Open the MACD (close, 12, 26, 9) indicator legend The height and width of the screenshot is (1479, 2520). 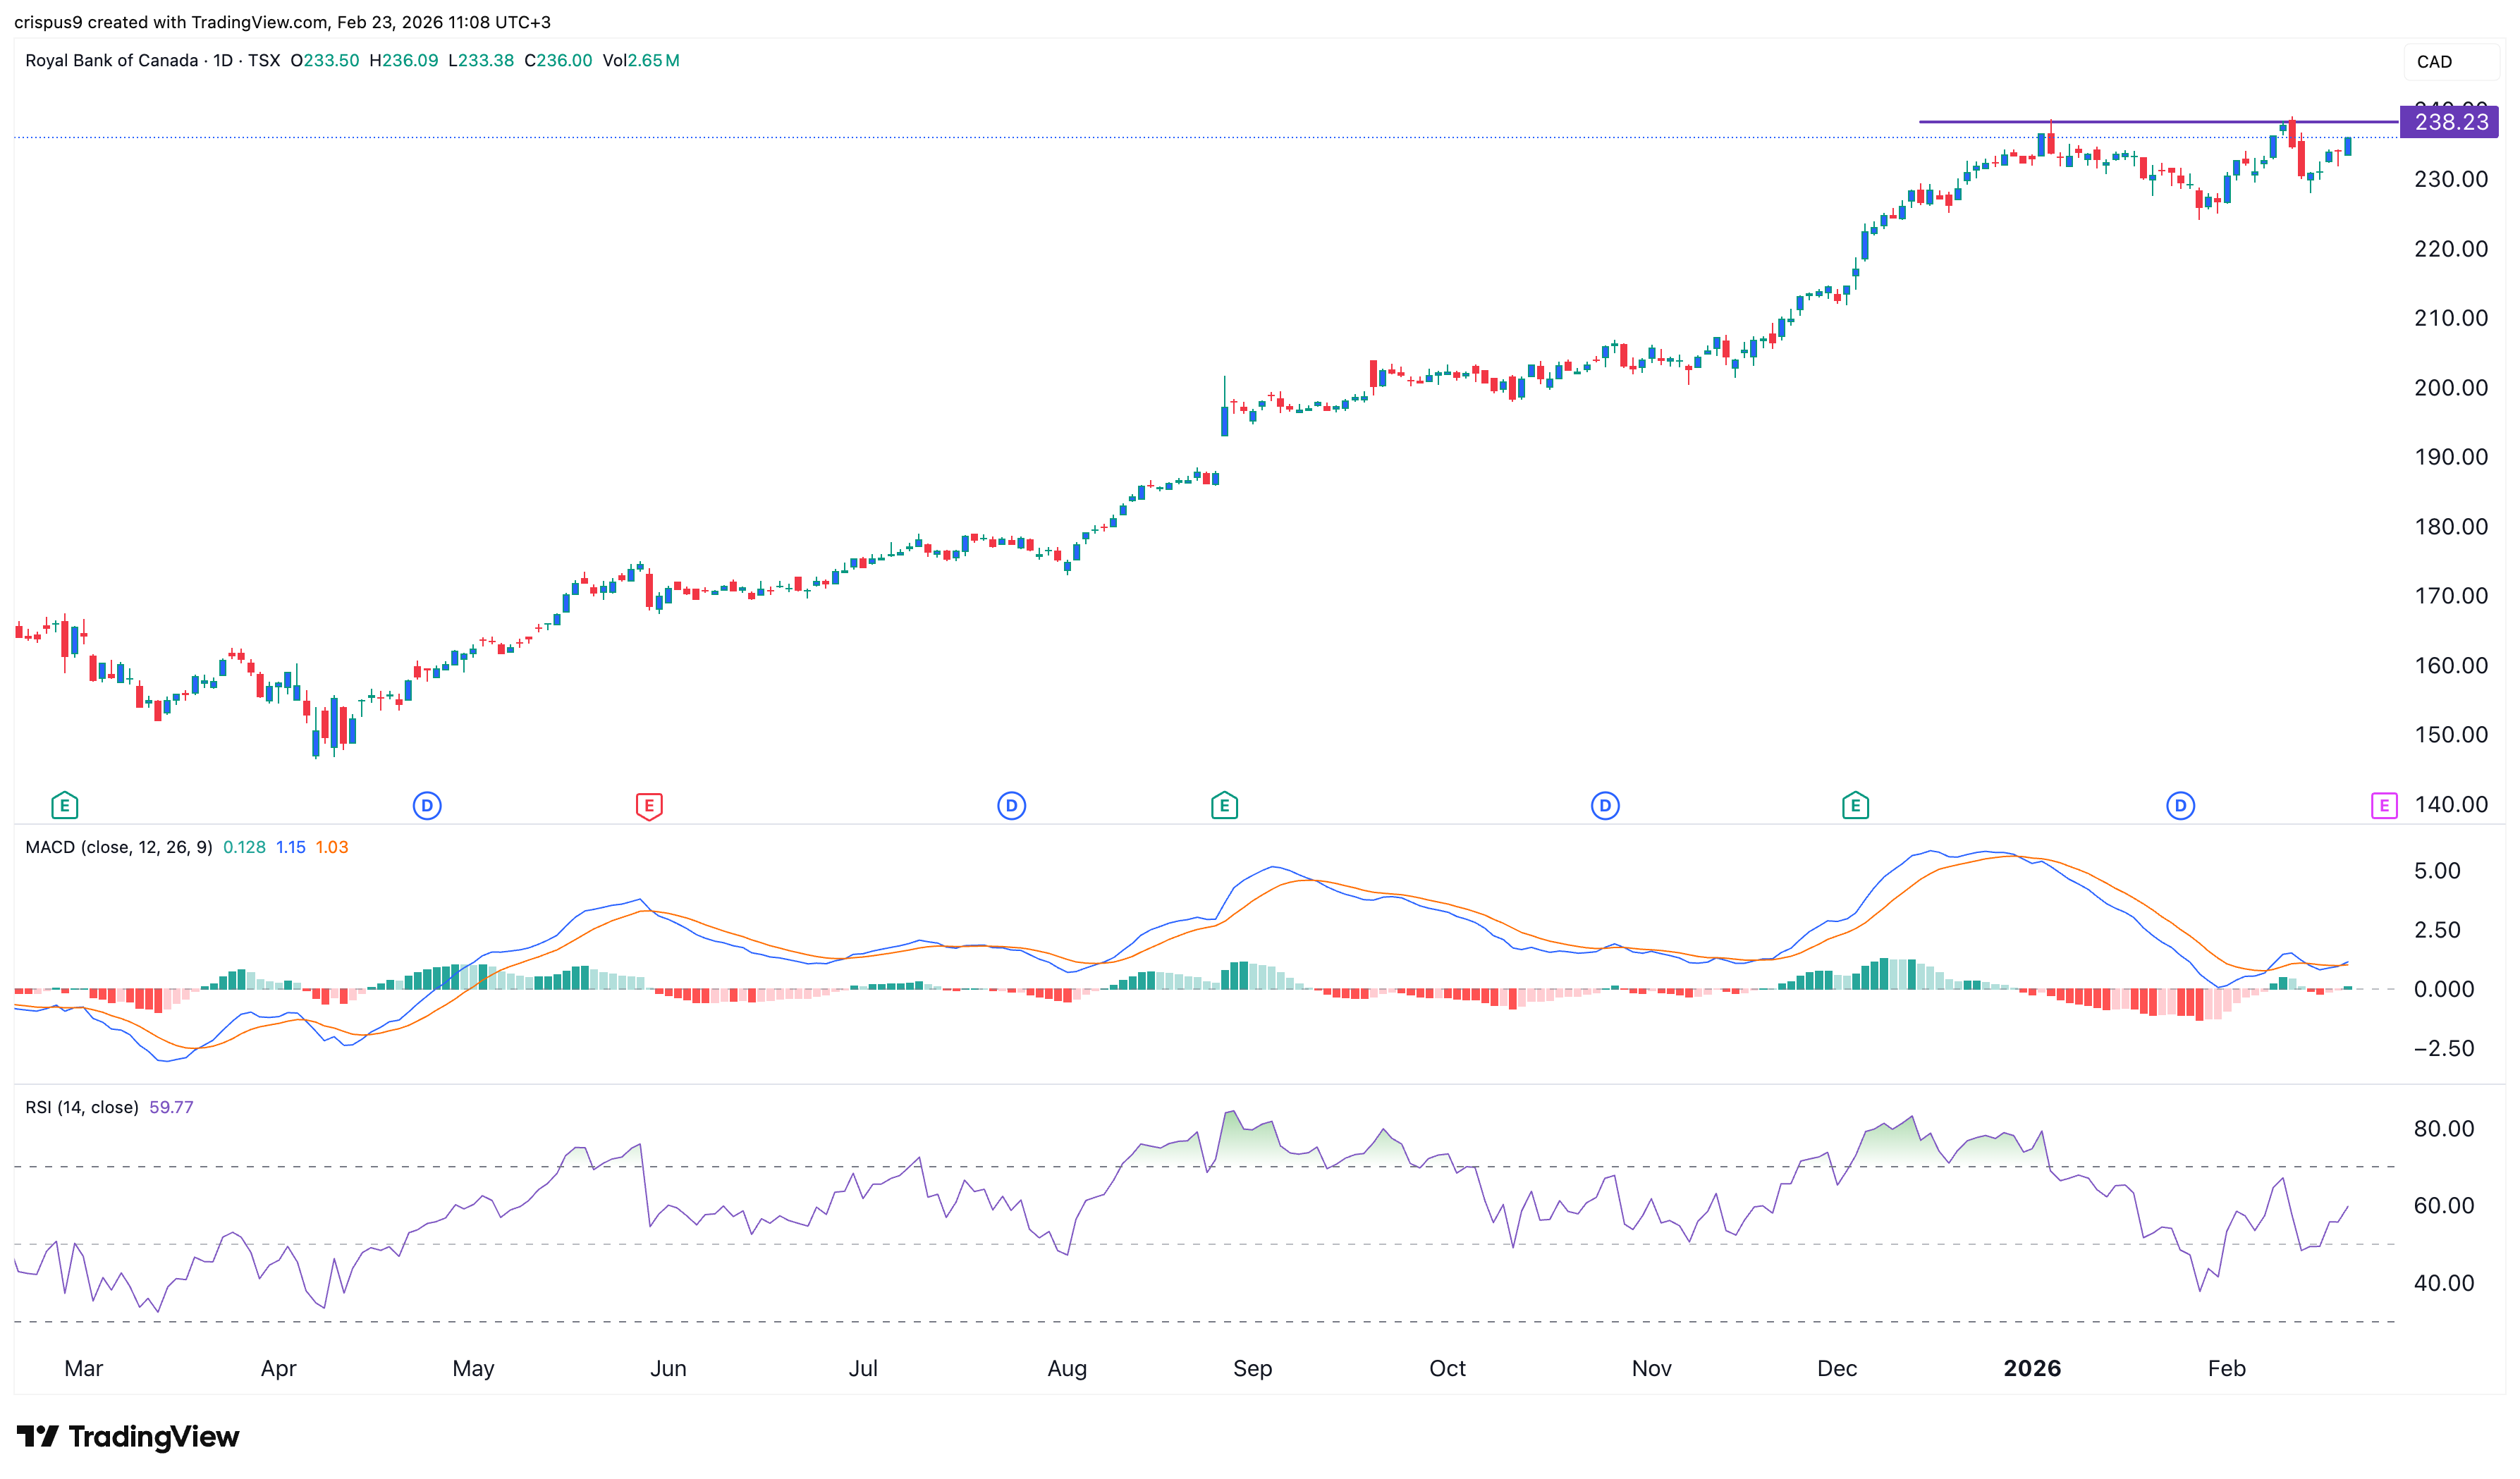118,847
